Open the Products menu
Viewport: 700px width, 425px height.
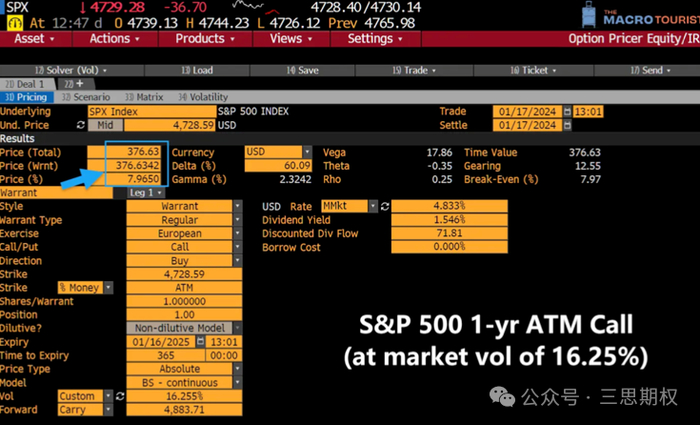pos(205,39)
